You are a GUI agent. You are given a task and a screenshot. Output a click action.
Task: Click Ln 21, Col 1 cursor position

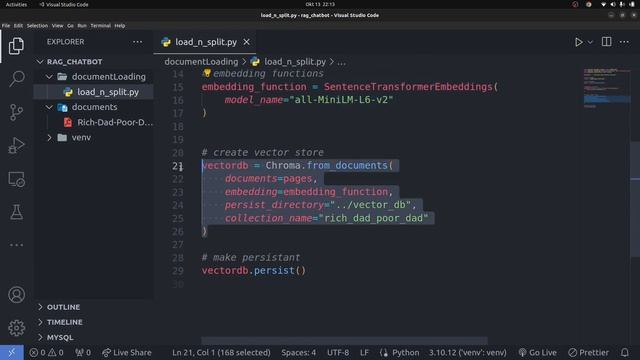pos(221,352)
